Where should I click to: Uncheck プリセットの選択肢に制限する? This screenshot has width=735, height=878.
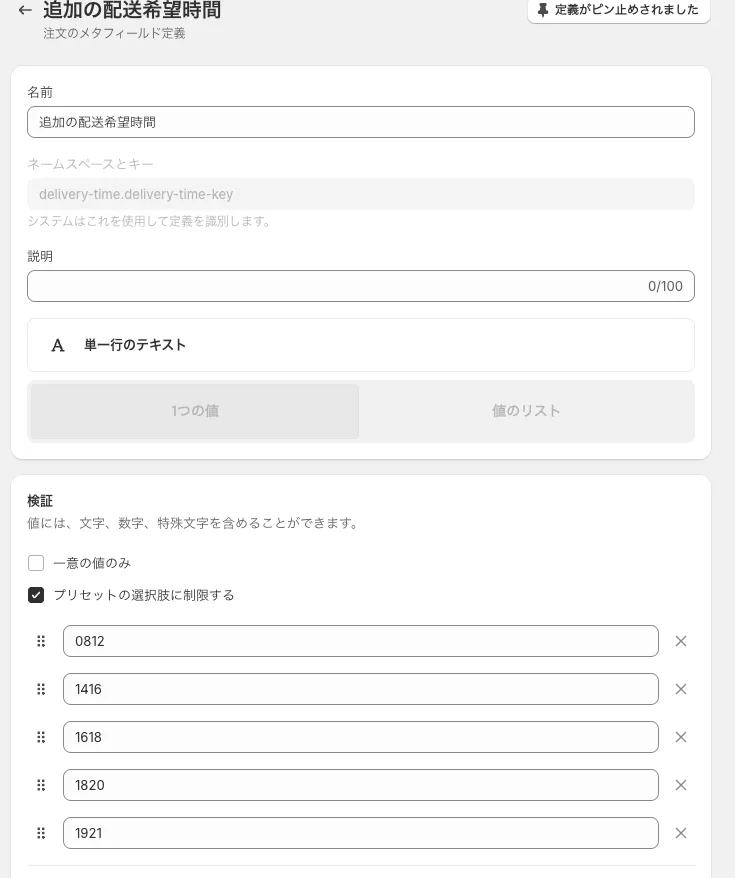coord(36,595)
